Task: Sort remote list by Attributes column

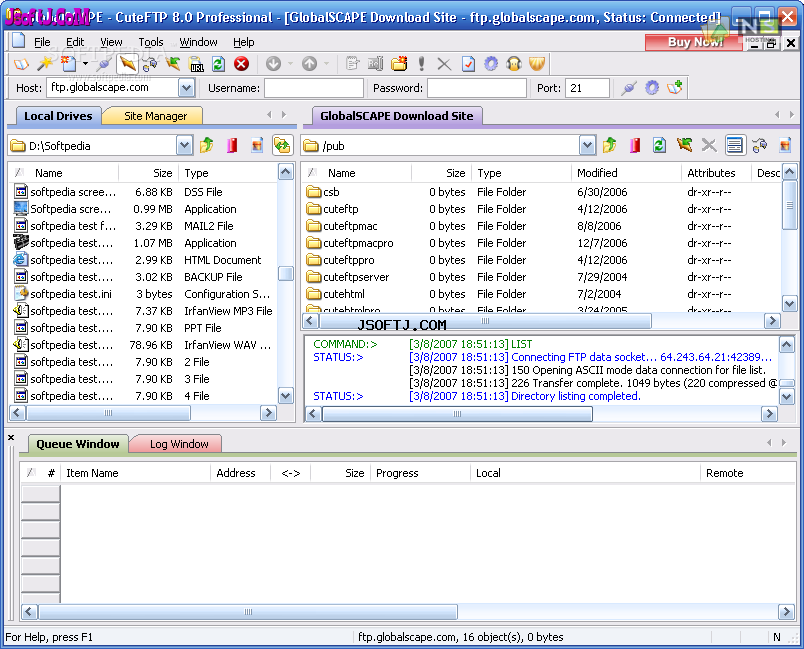Action: (x=716, y=173)
